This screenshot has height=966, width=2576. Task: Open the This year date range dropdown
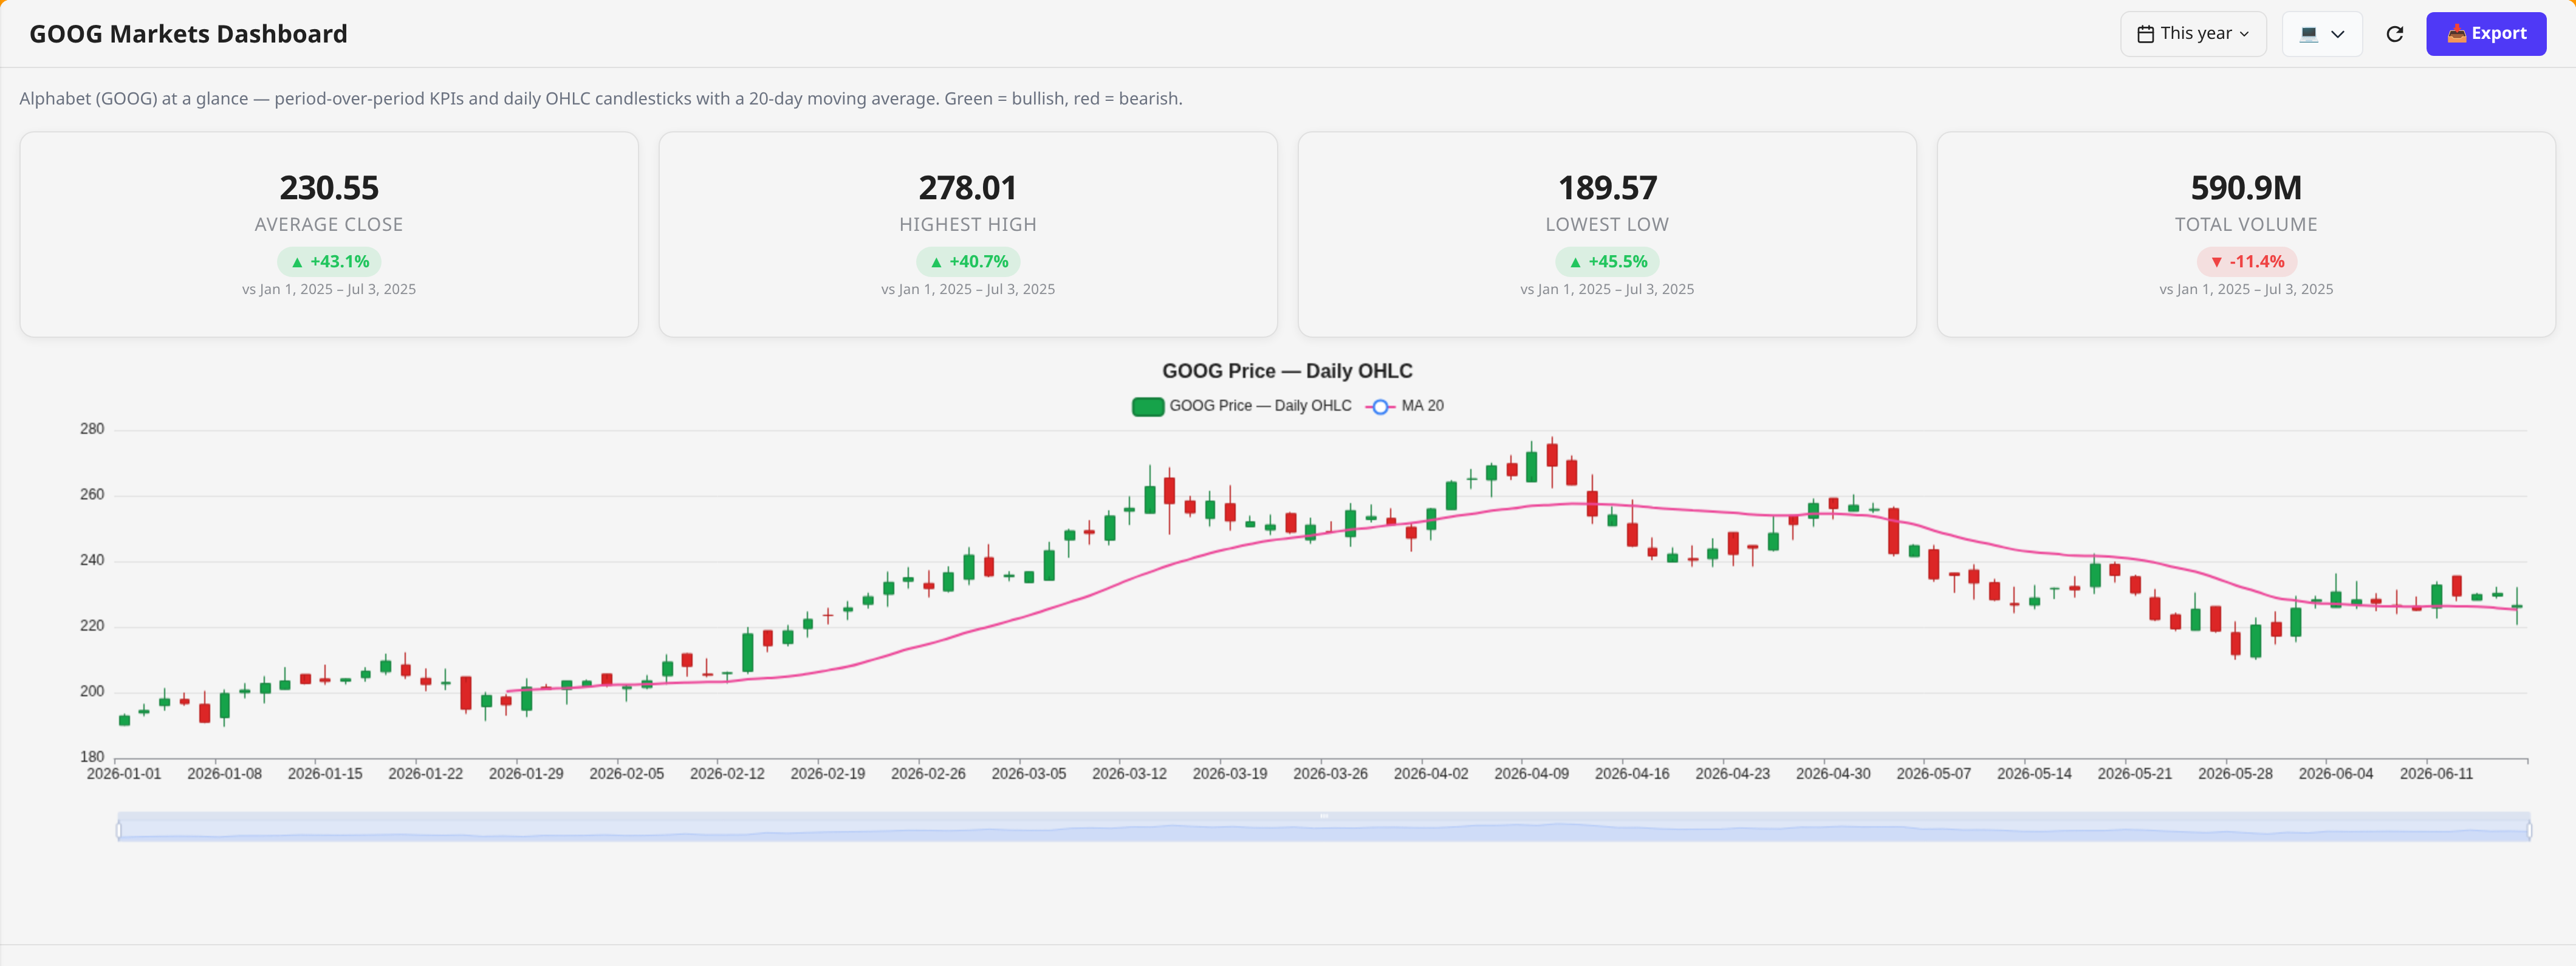pyautogui.click(x=2192, y=34)
